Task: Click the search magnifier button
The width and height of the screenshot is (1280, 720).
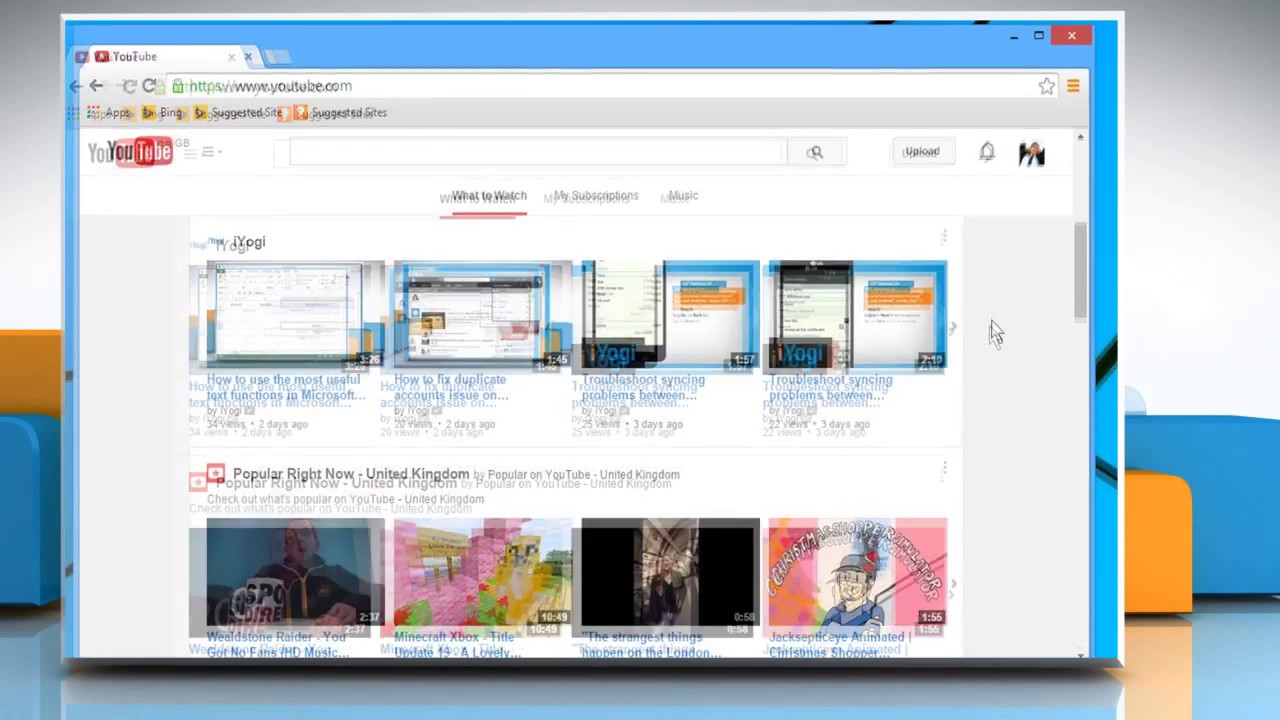Action: (815, 152)
